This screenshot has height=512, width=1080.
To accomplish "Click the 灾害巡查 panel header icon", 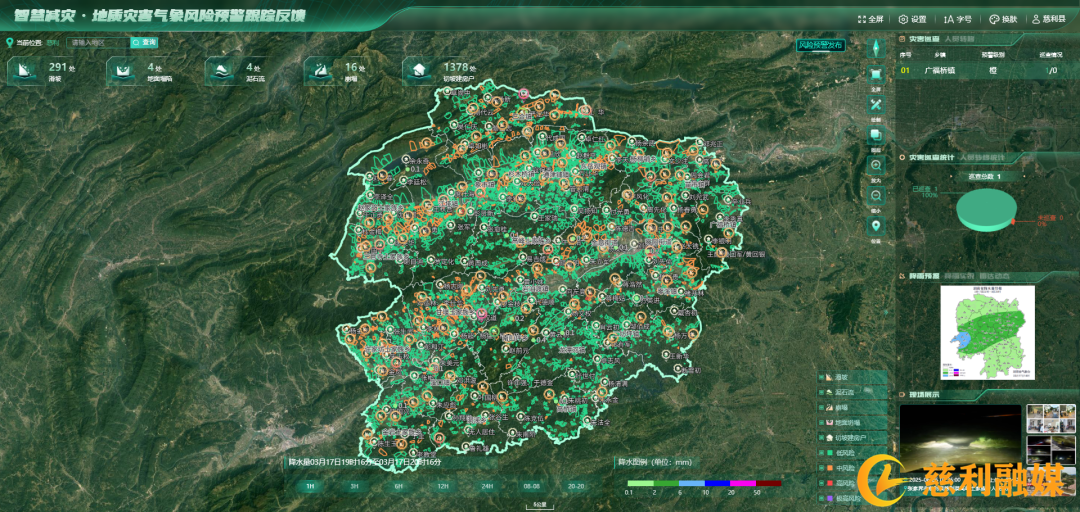I will (x=904, y=39).
